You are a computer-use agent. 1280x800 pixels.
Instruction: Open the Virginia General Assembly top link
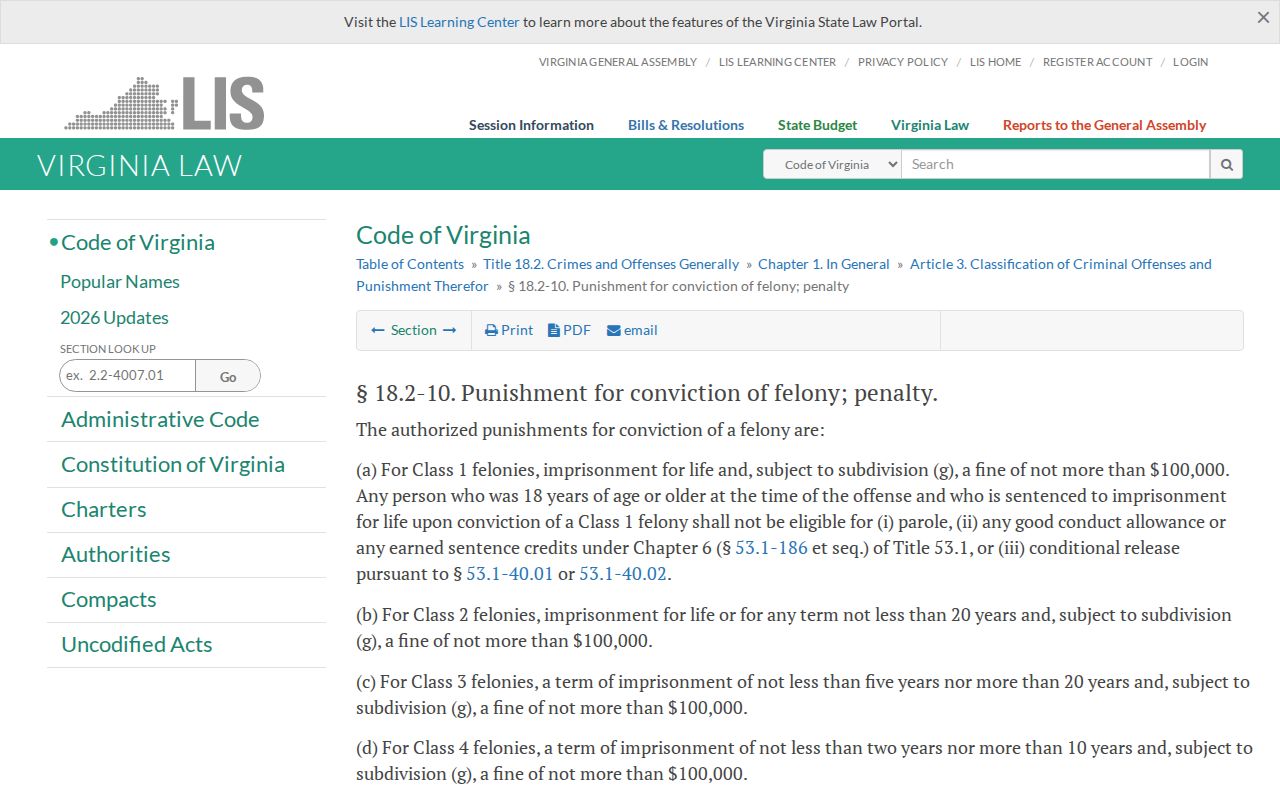point(618,62)
